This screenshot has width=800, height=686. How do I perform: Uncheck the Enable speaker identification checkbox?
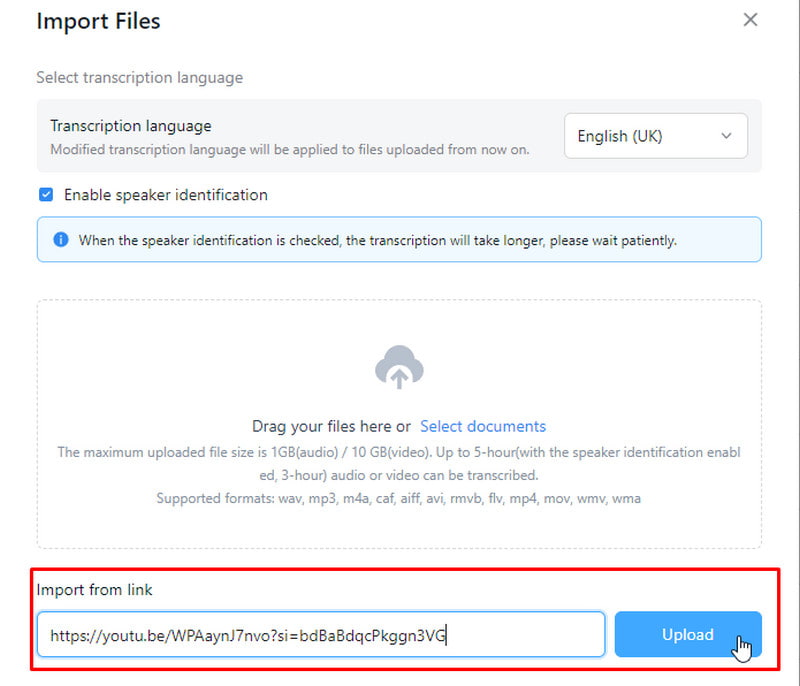pyautogui.click(x=46, y=194)
